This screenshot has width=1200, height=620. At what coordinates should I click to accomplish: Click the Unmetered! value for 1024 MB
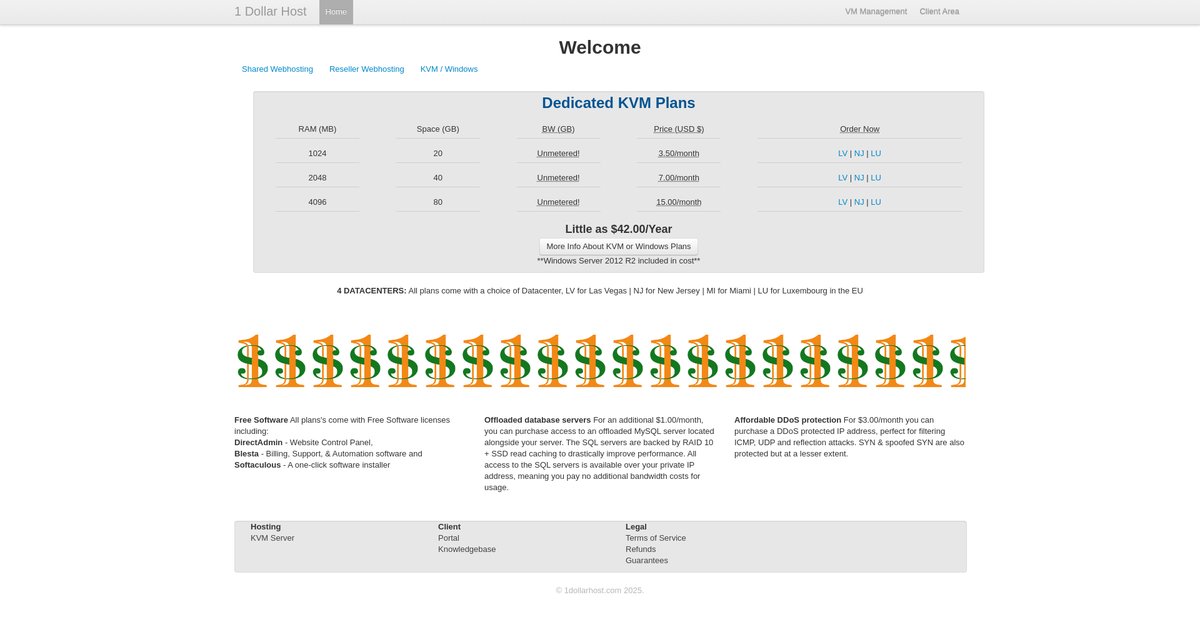558,153
